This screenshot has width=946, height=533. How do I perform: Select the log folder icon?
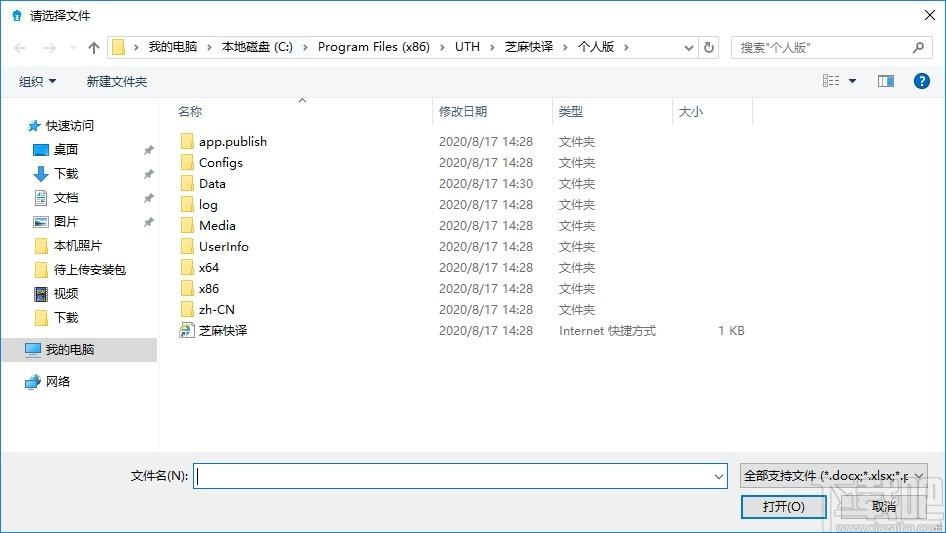point(187,205)
